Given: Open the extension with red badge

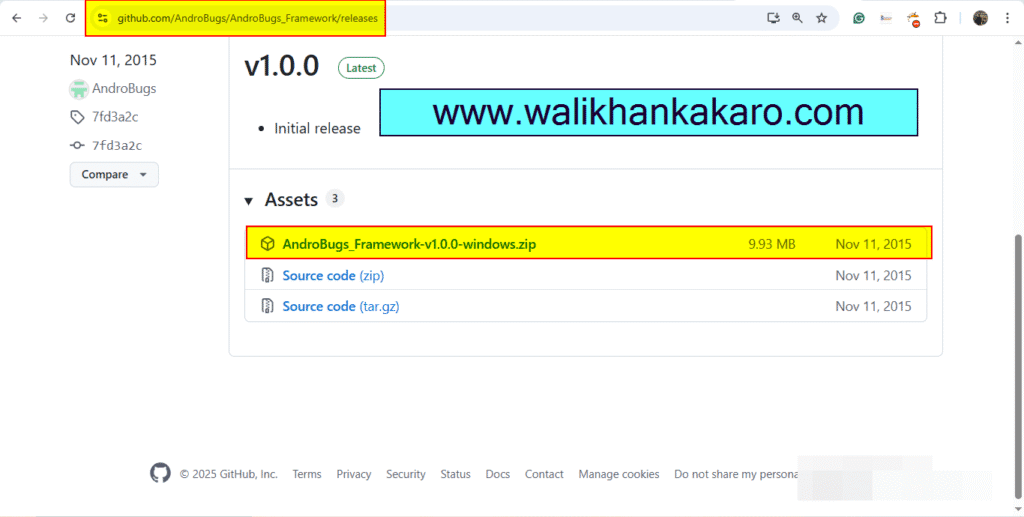Looking at the screenshot, I should [914, 19].
